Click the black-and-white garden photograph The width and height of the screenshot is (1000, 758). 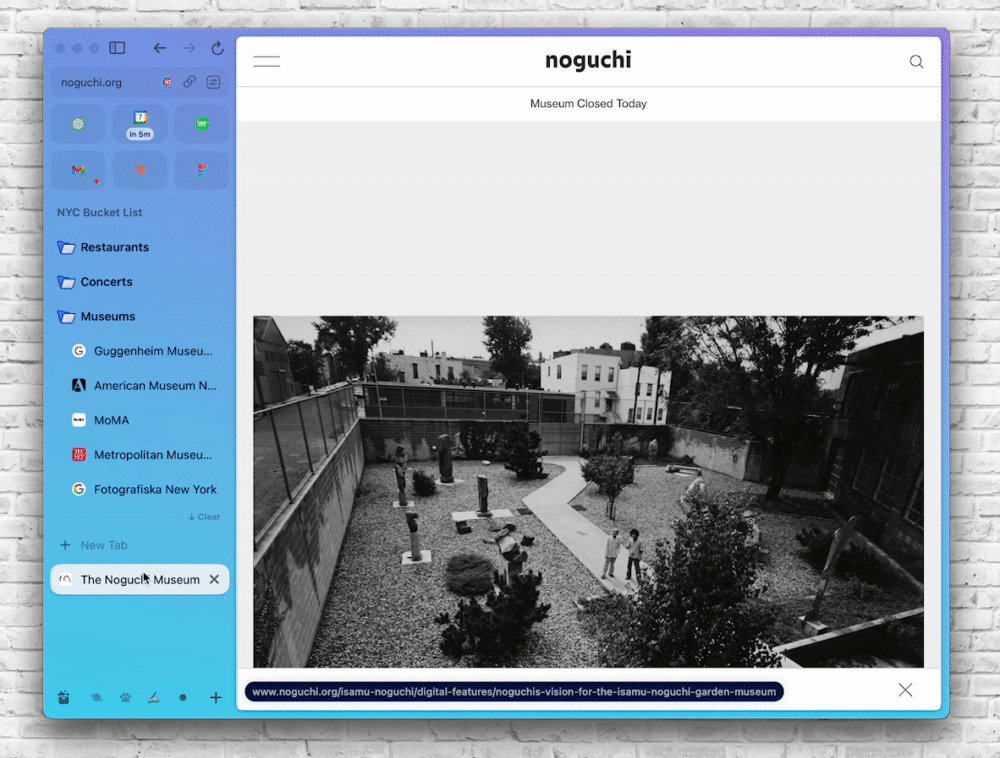pos(588,492)
